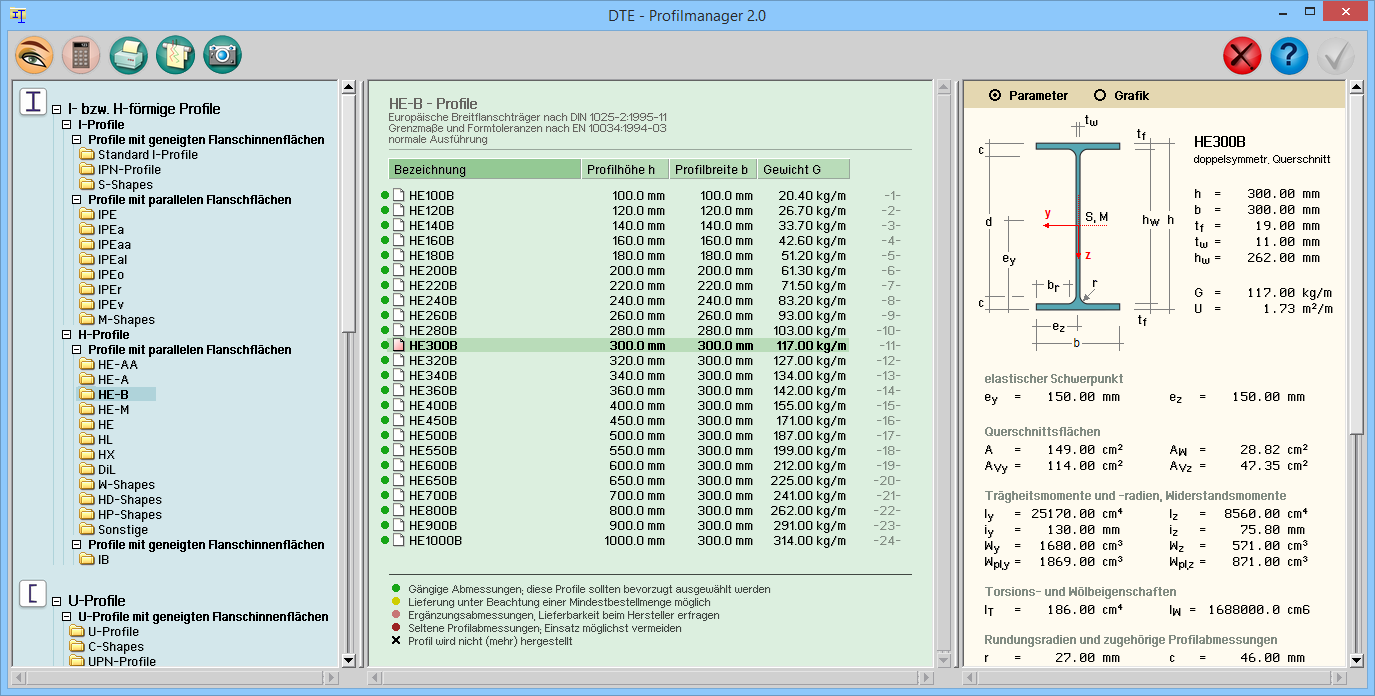This screenshot has width=1375, height=696.
Task: Collapse the I-Profile tree node
Action: 67,125
